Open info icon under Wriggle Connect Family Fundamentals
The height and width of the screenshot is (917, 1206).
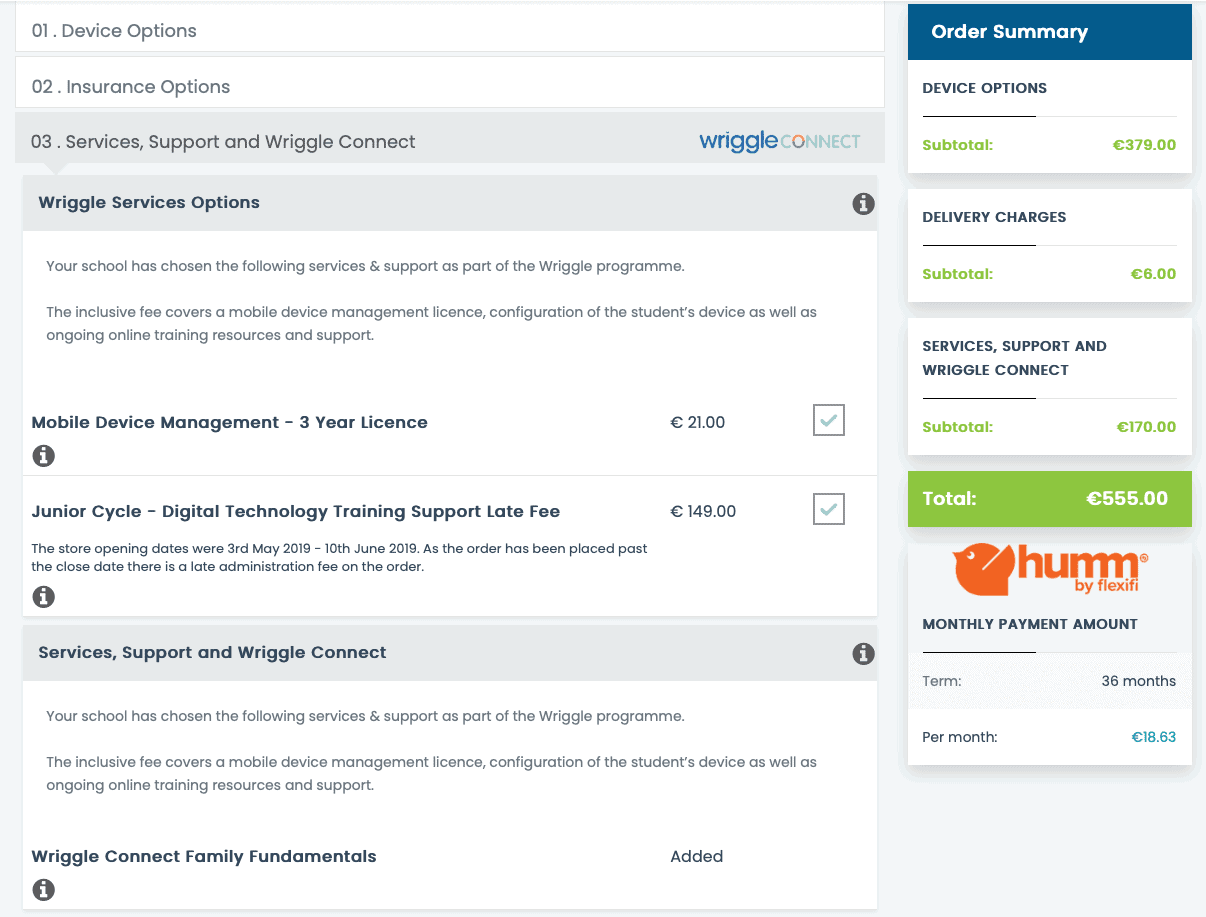click(43, 889)
